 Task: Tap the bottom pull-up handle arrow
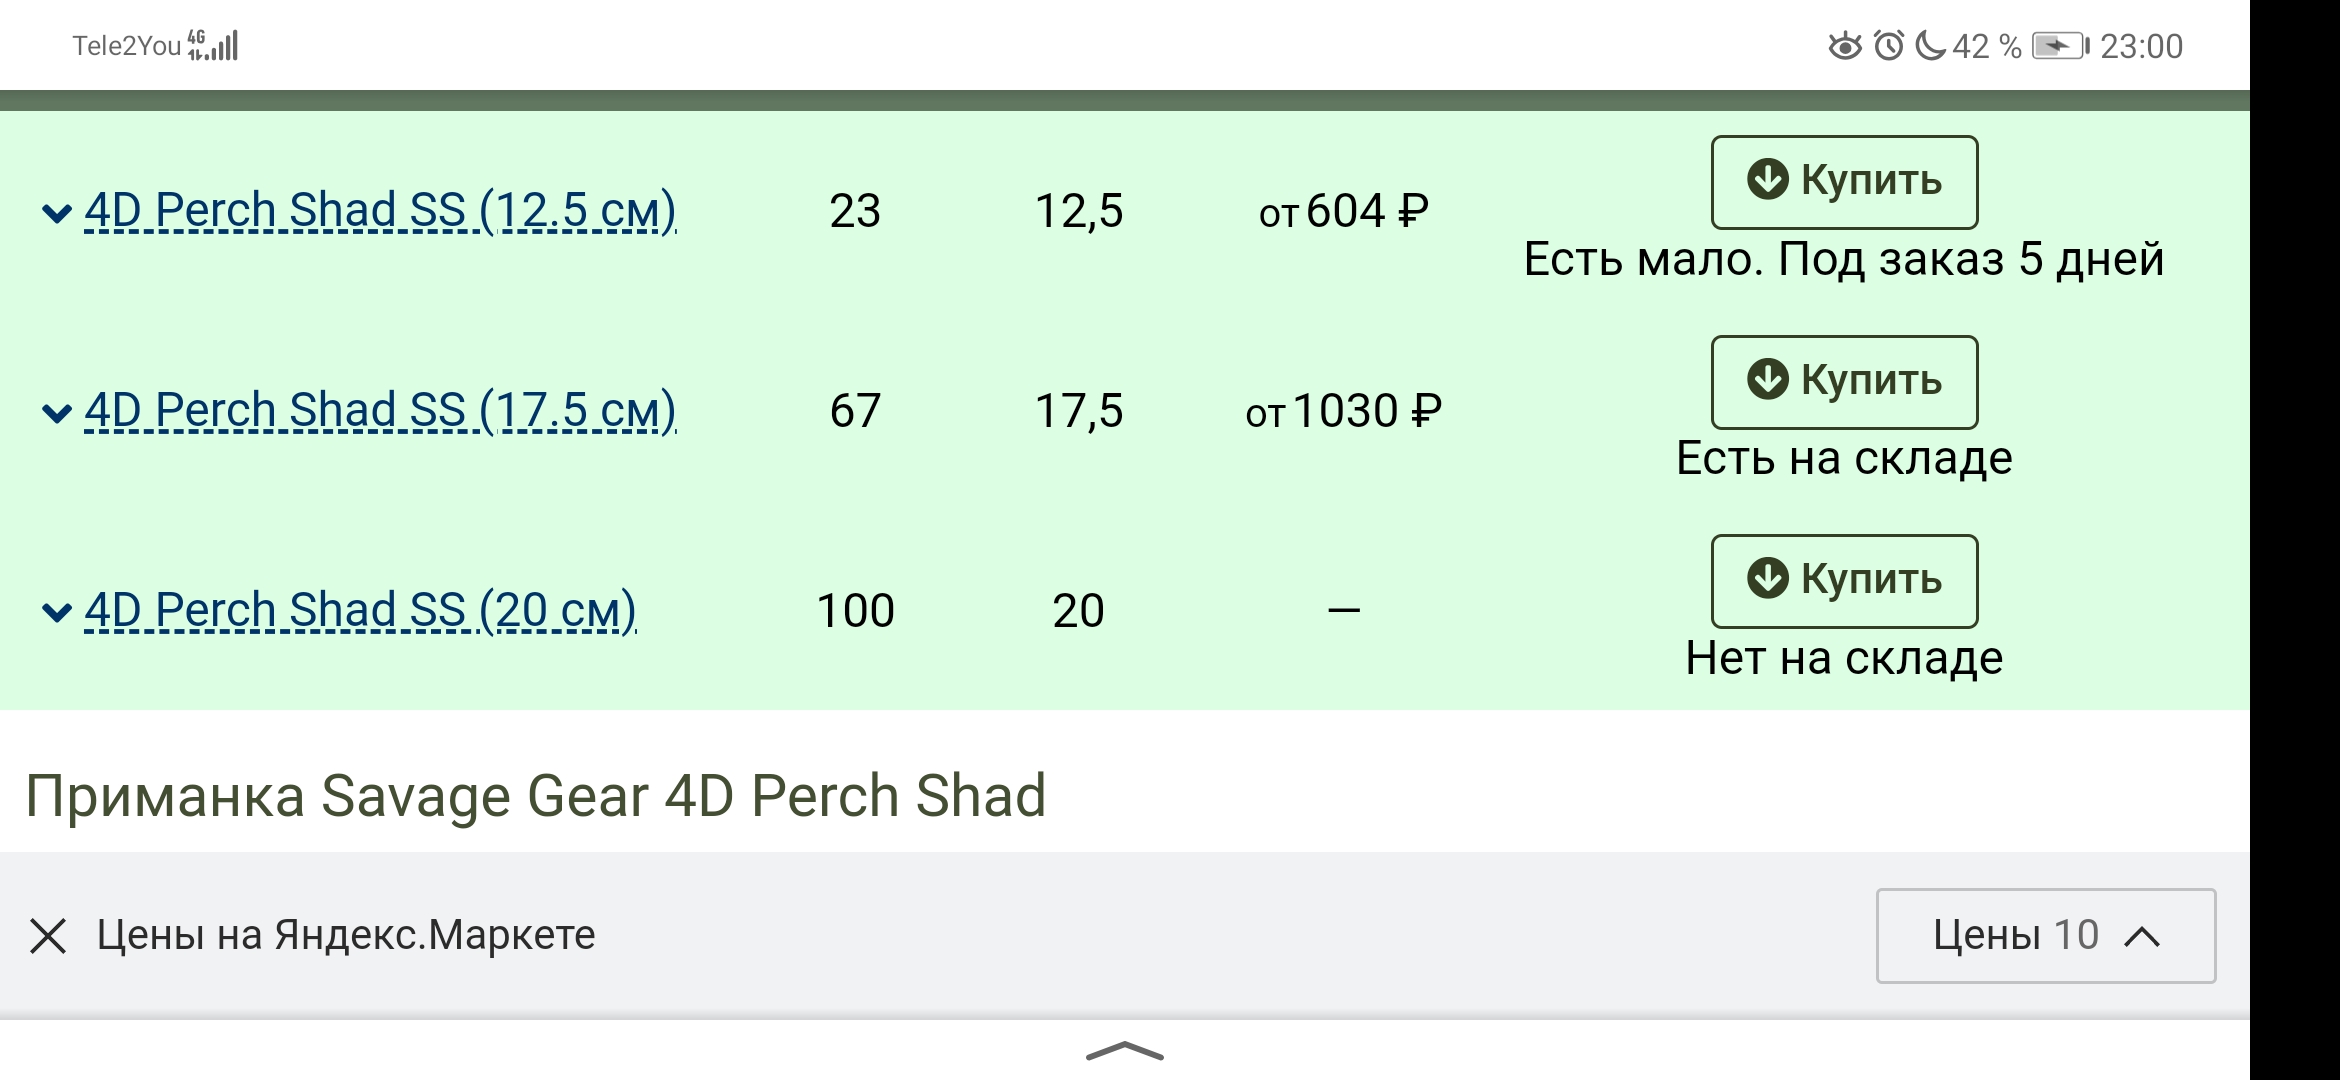coord(1124,1051)
